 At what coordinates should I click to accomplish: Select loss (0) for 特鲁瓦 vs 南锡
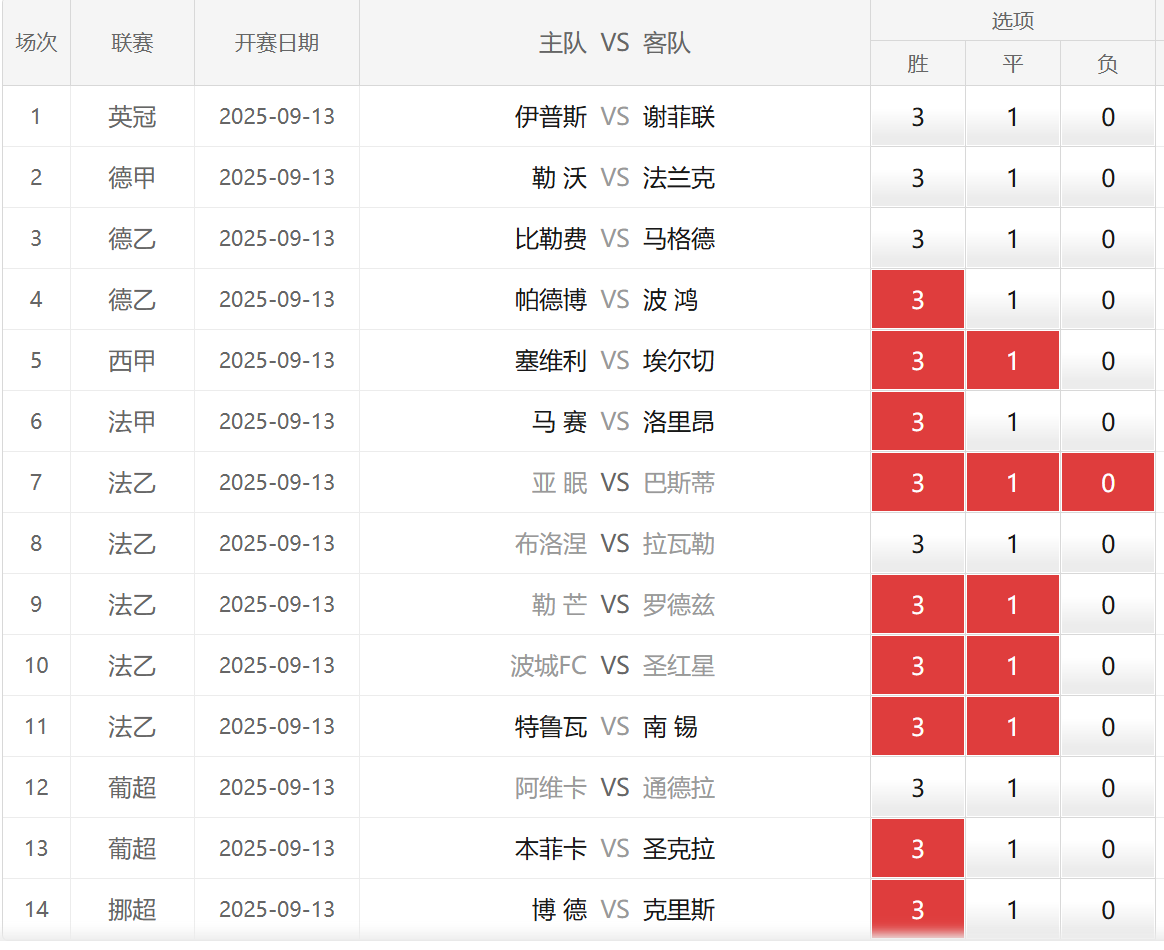[x=1108, y=726]
